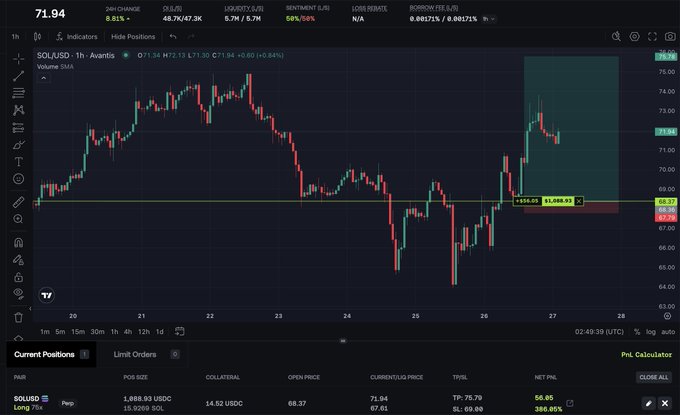Toggle log scale mode
This screenshot has width=680, height=415.
[x=651, y=332]
